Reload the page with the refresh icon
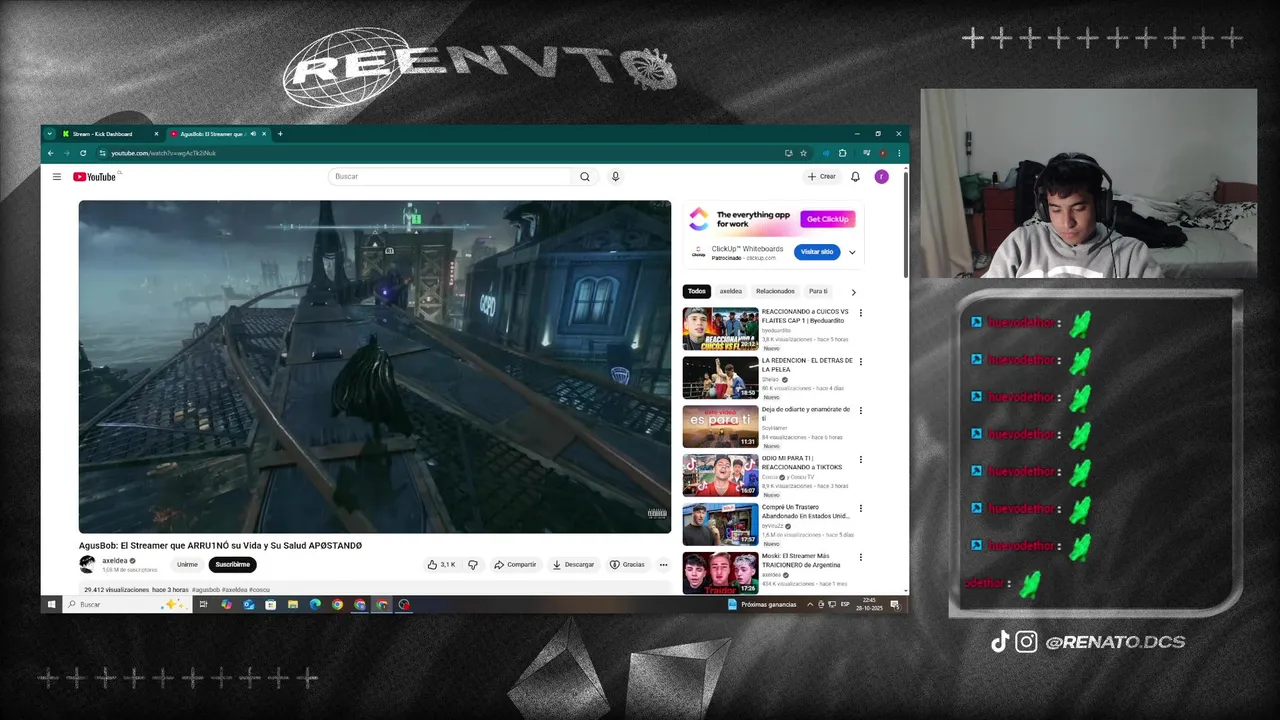Viewport: 1280px width, 720px height. (83, 153)
